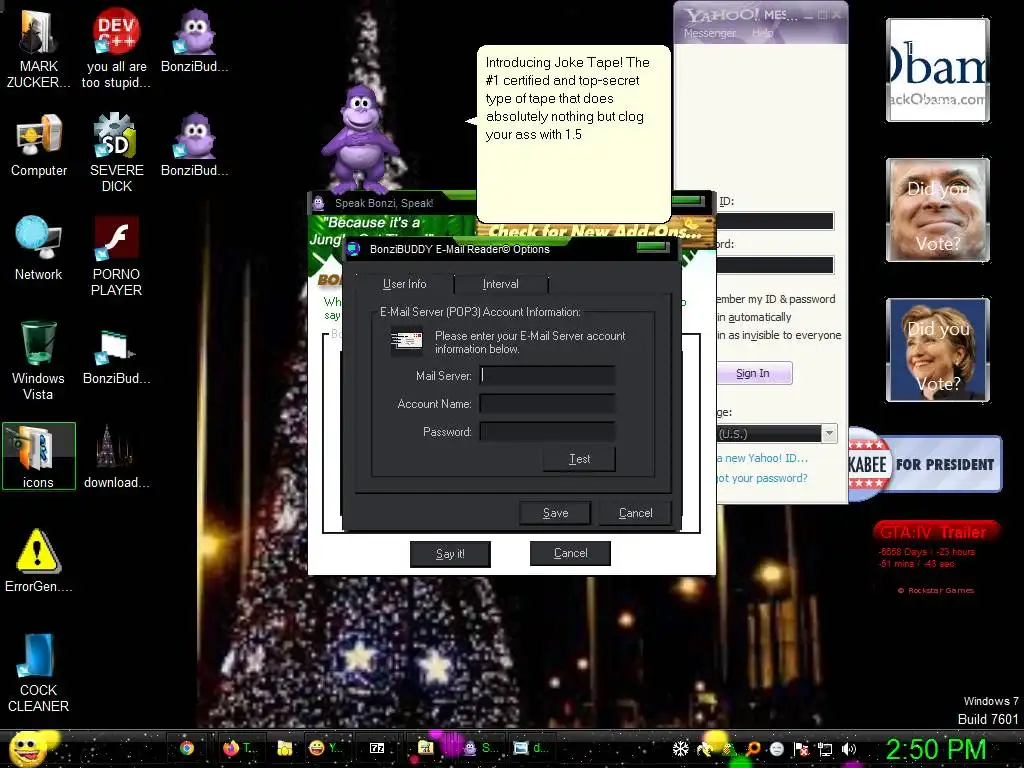Cancel the Speak Bonzi, Speak! window
The image size is (1024, 768).
[x=570, y=553]
